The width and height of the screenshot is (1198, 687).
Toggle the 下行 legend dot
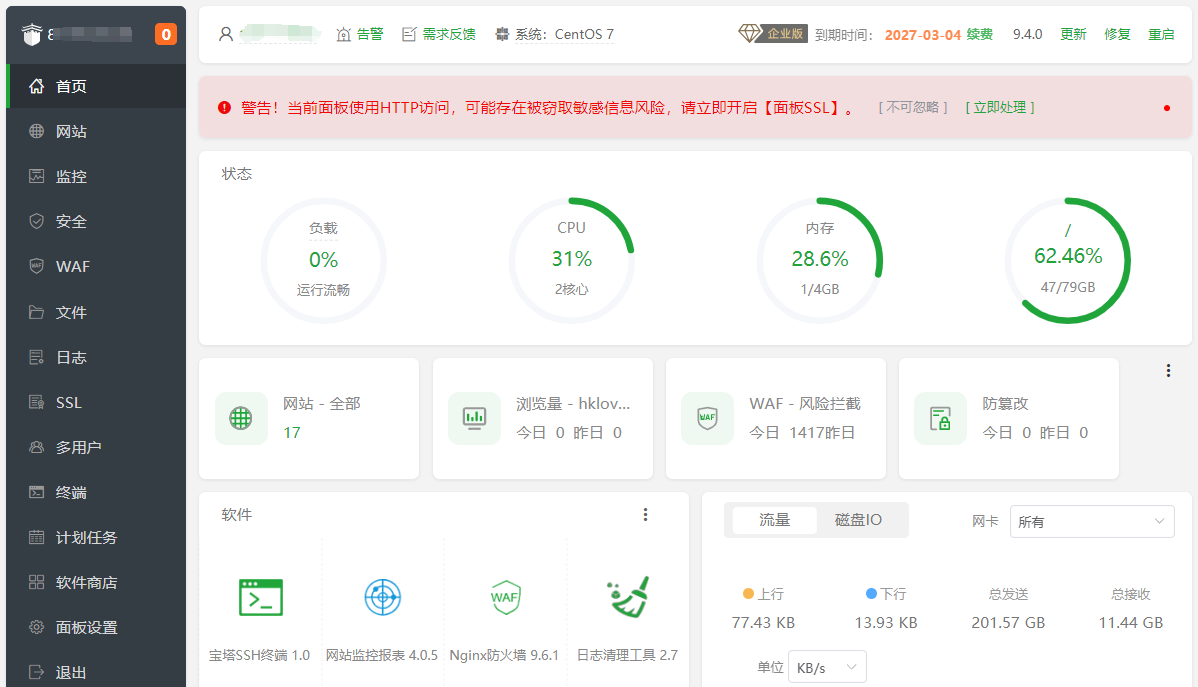tap(871, 594)
